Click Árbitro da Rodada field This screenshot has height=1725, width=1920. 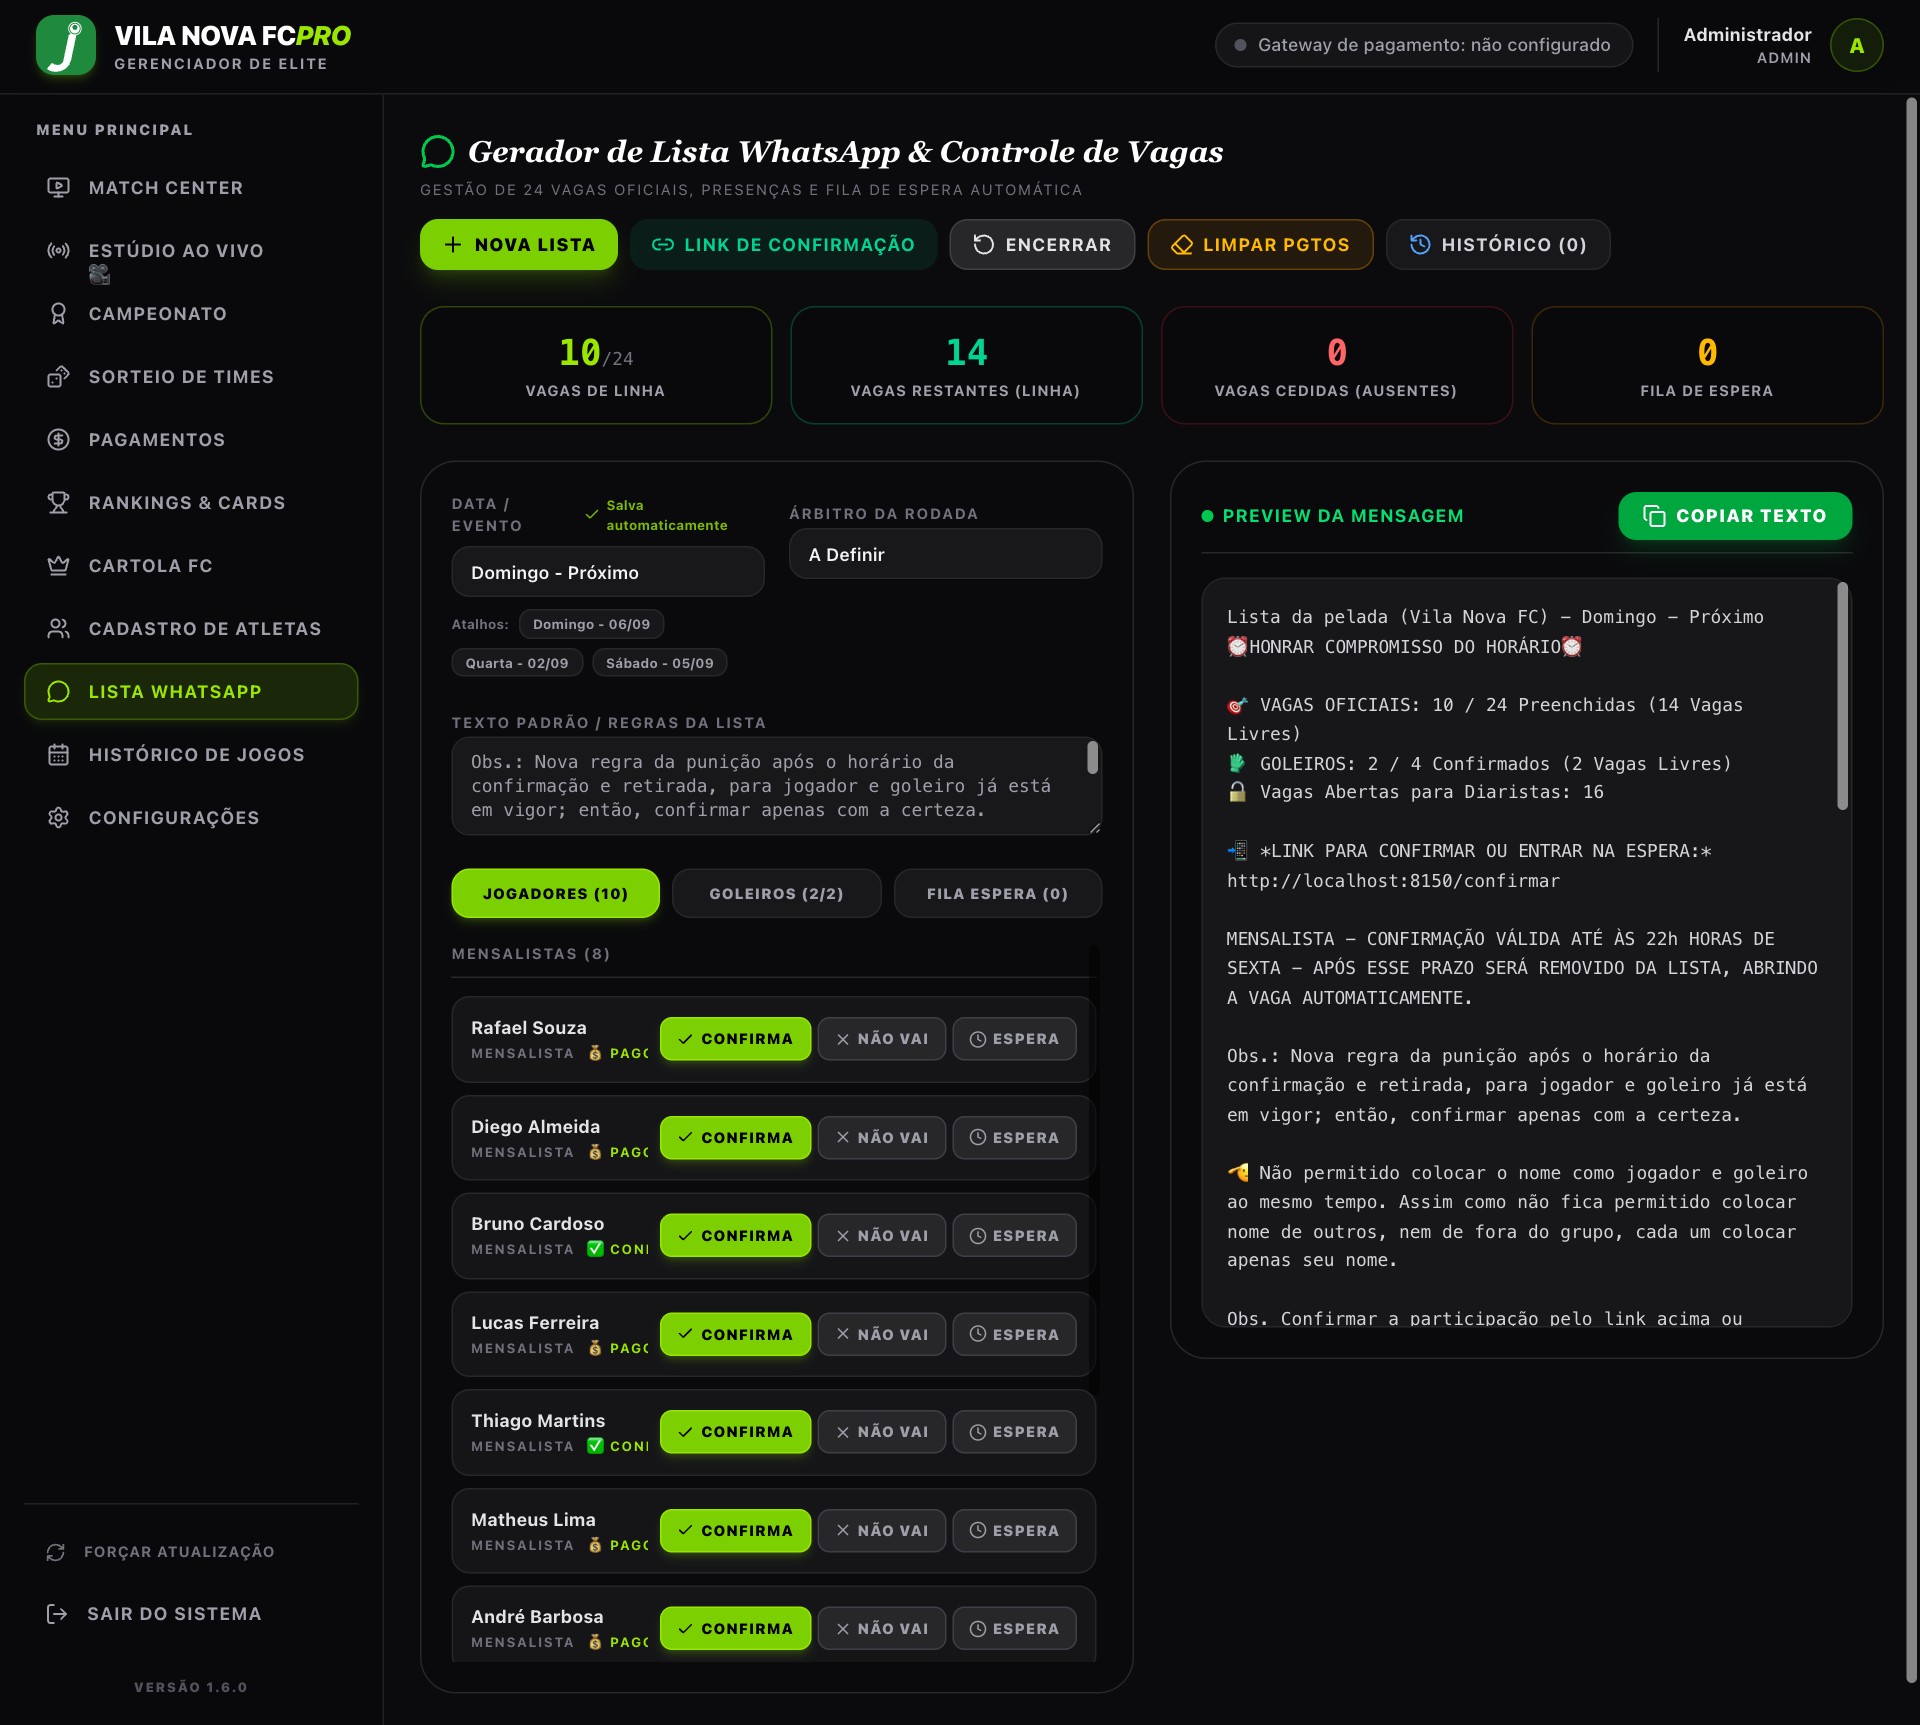tap(945, 554)
